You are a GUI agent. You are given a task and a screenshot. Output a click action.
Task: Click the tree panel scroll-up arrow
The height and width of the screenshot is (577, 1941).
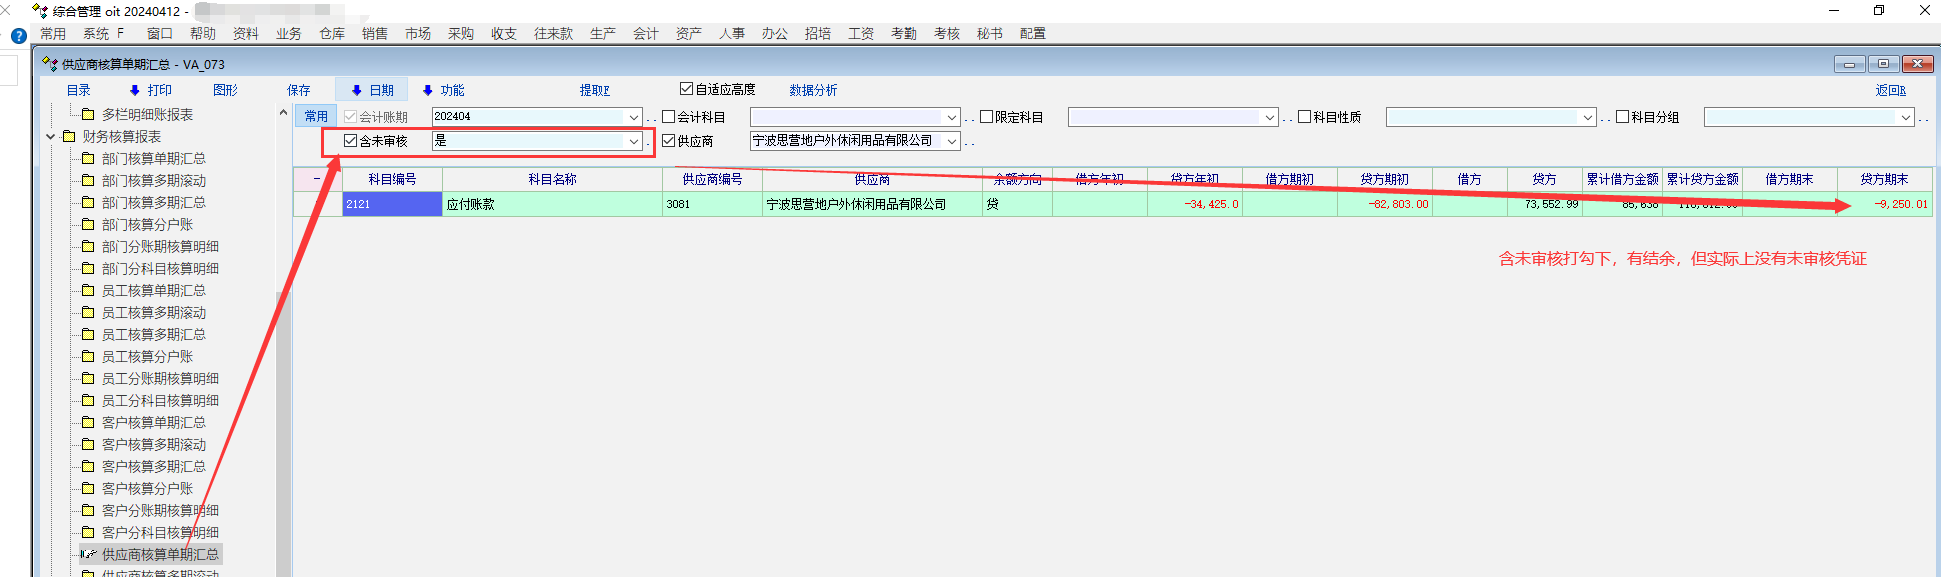pos(283,114)
